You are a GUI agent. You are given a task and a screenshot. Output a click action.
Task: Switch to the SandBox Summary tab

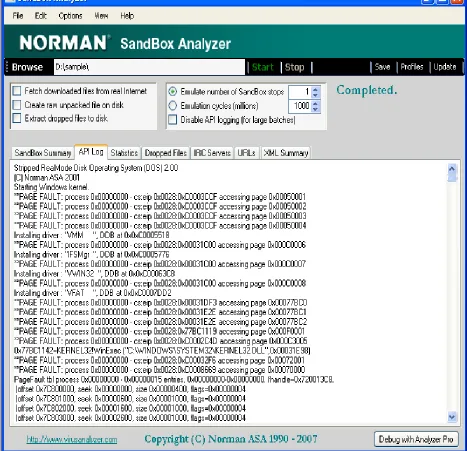[x=43, y=153]
